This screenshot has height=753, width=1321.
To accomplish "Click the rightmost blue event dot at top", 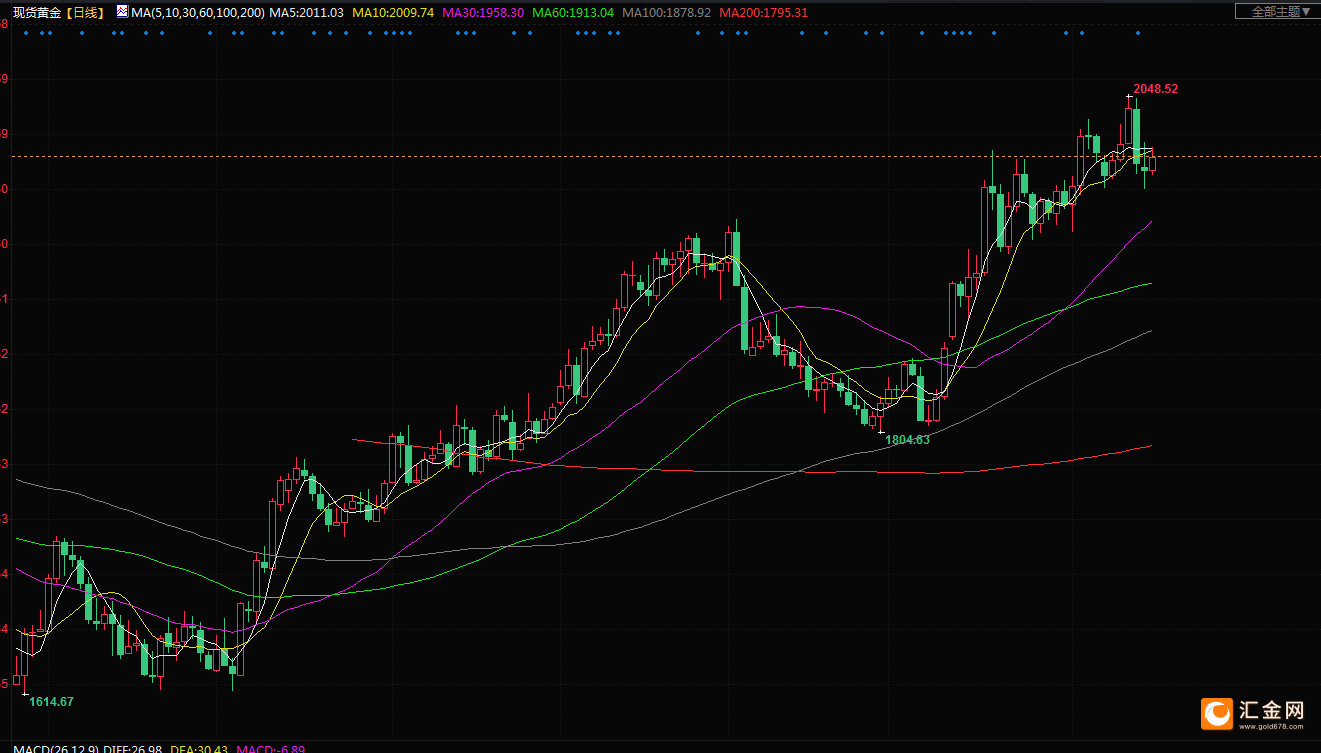I will [x=1139, y=33].
